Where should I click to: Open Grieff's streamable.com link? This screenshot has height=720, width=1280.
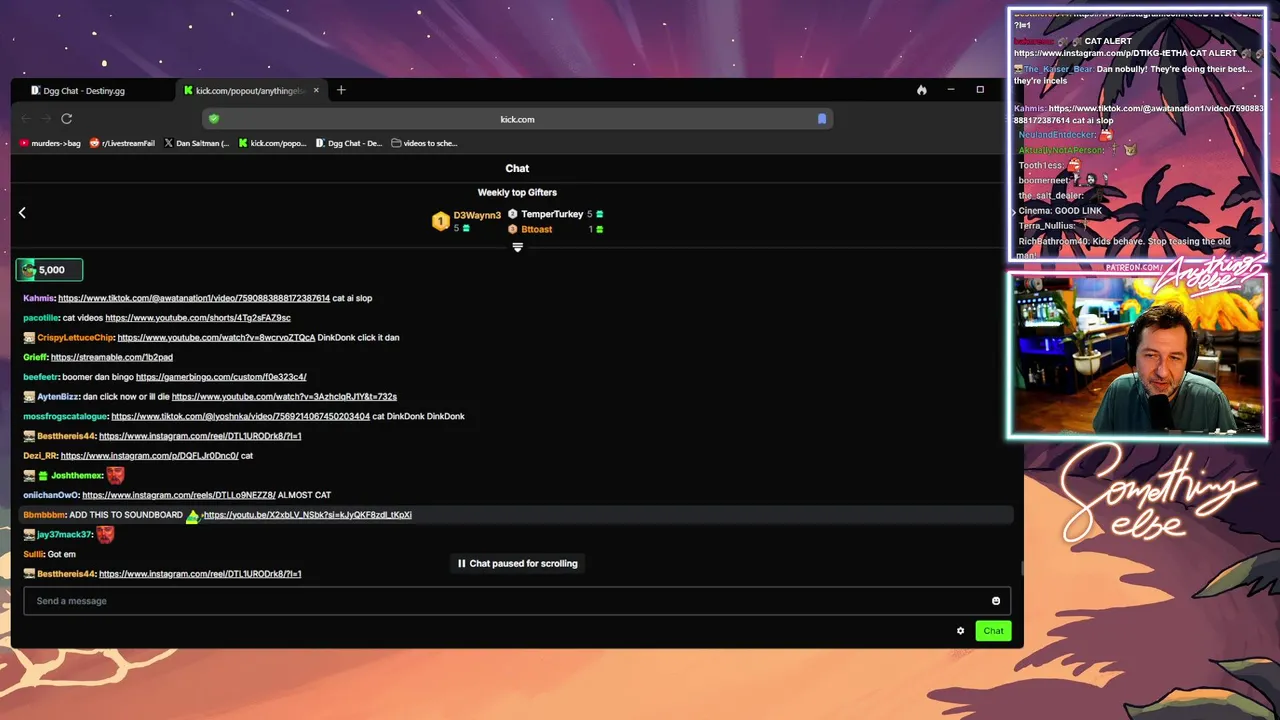(x=112, y=357)
